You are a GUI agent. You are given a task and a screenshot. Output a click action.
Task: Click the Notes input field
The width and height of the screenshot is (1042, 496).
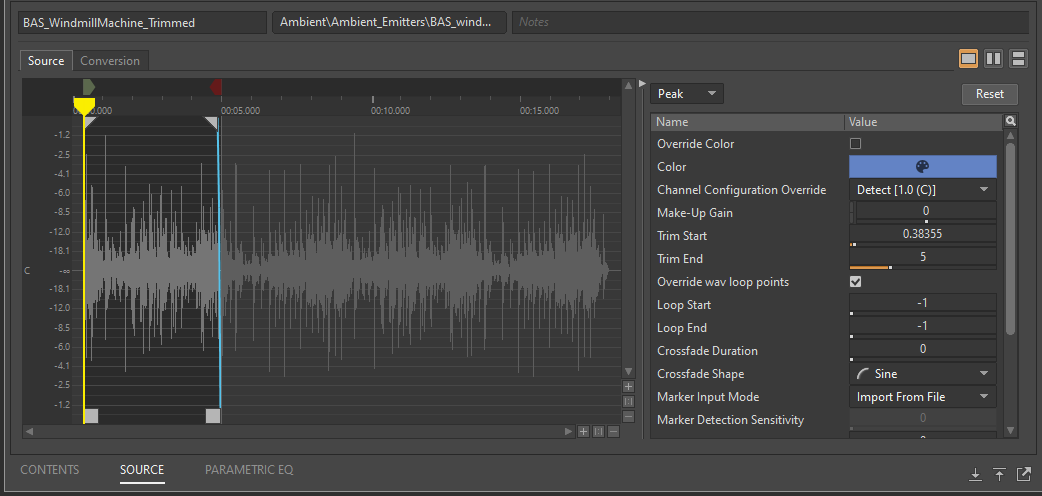[769, 22]
